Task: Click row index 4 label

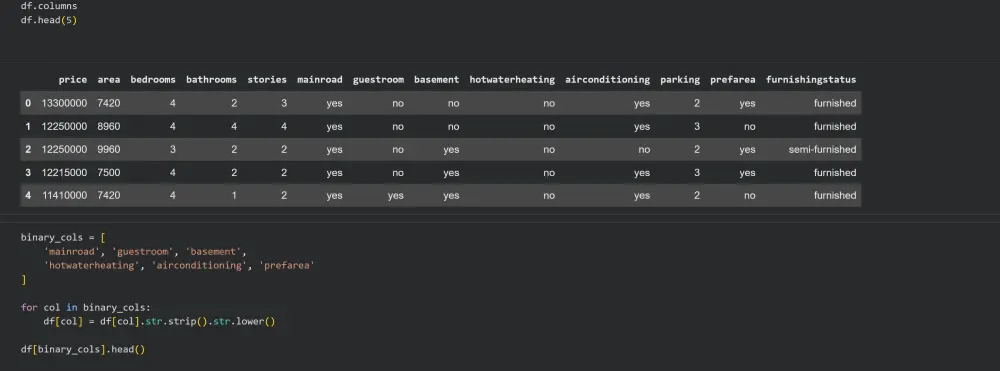Action: pyautogui.click(x=28, y=196)
